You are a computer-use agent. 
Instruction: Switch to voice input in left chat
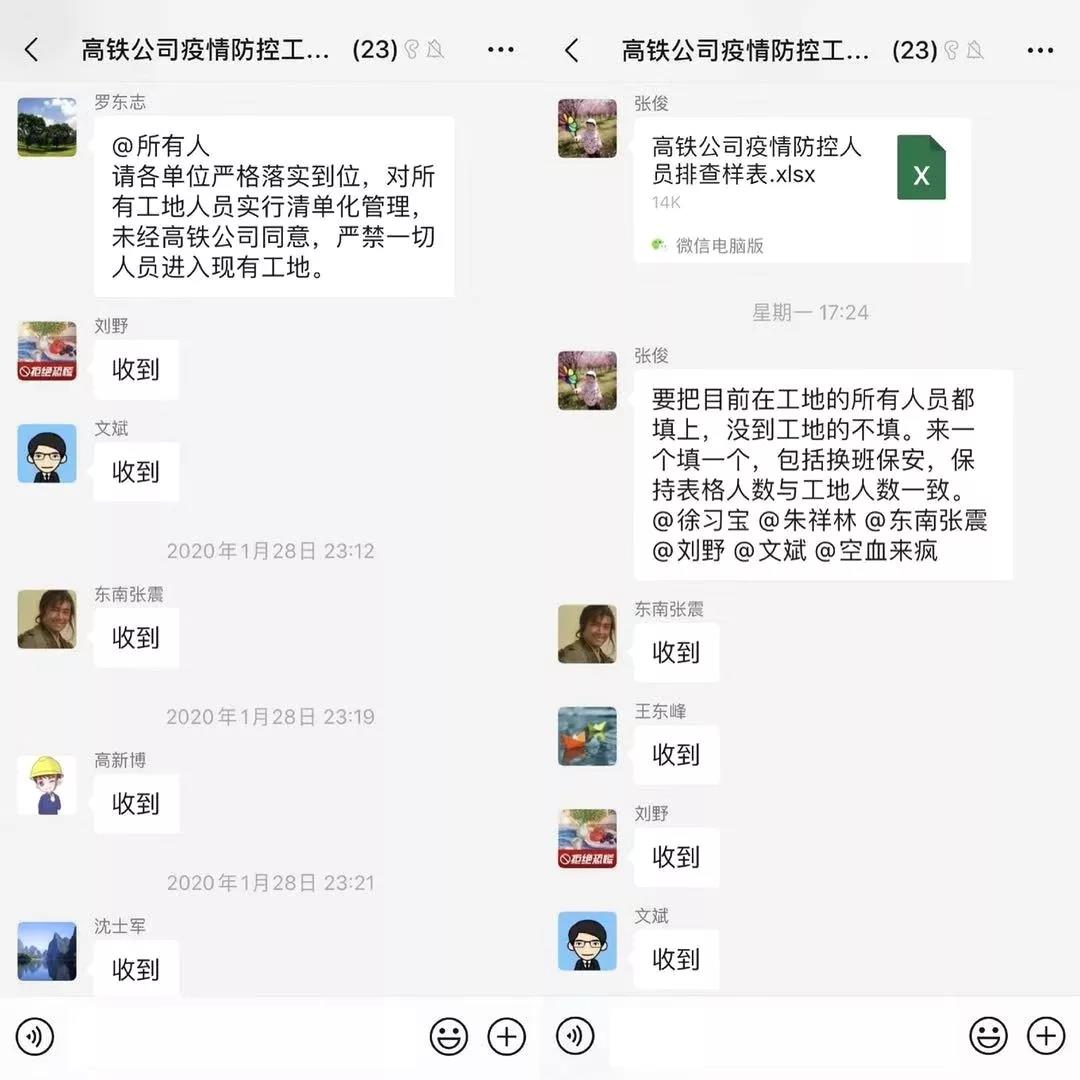34,1036
